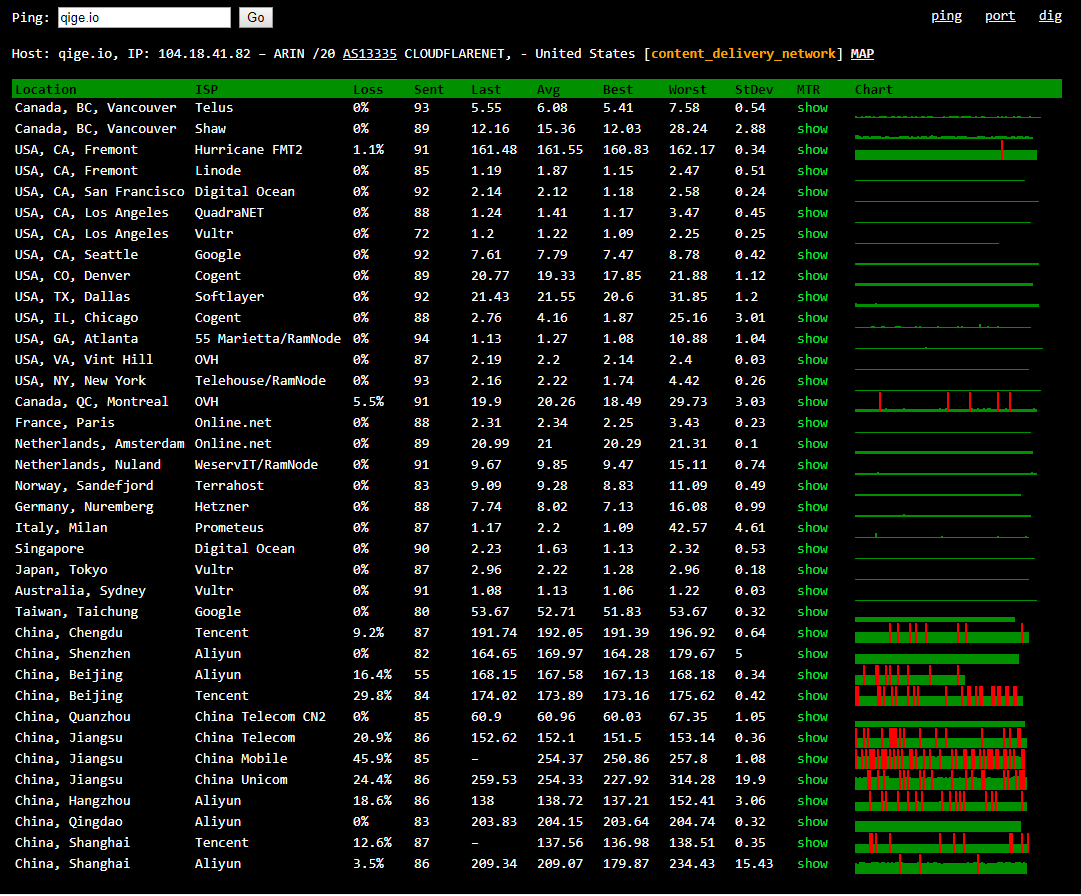Show MTR for Seattle Google row
Screen dimensions: 1081x896
tap(812, 255)
